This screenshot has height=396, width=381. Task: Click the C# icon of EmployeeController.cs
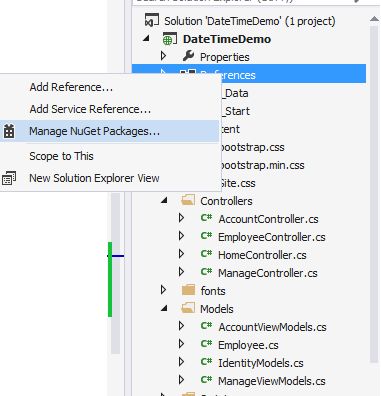pos(207,236)
